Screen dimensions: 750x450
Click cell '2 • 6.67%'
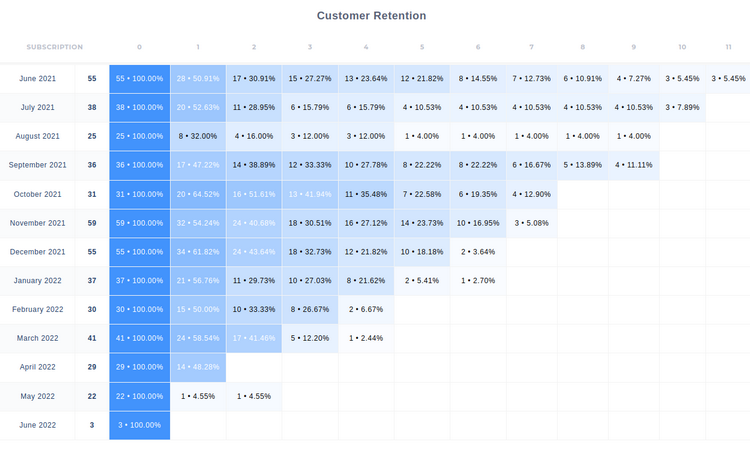tap(366, 309)
